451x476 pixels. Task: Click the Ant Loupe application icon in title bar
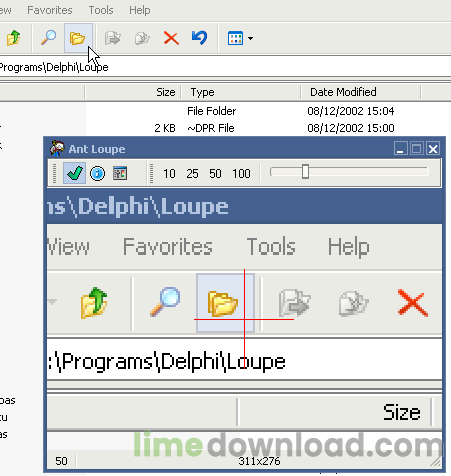pyautogui.click(x=57, y=148)
